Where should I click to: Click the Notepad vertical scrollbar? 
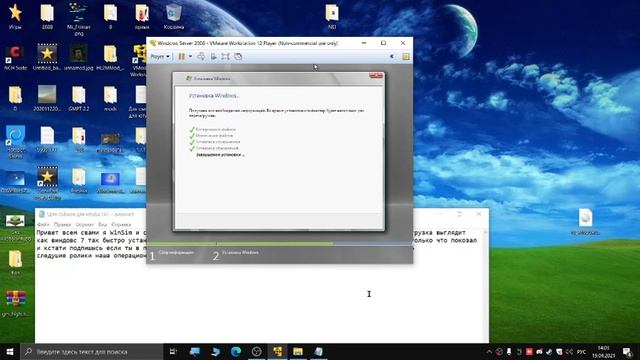coord(485,286)
